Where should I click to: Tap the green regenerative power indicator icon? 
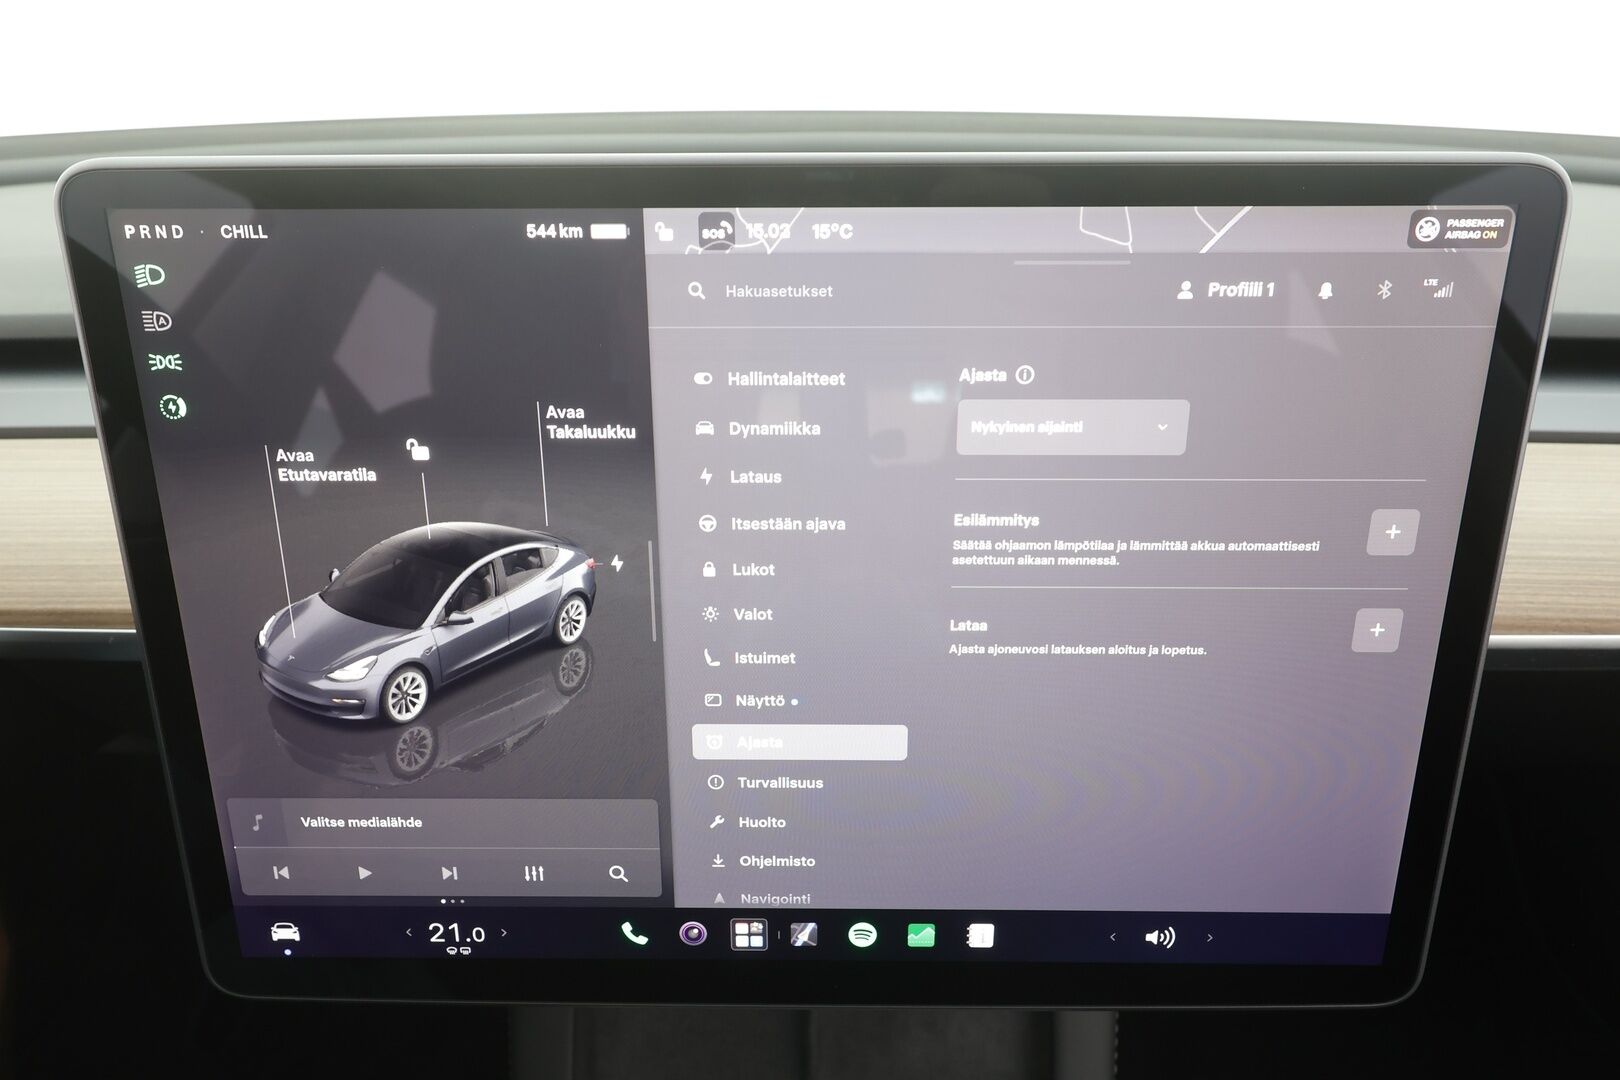(x=173, y=407)
